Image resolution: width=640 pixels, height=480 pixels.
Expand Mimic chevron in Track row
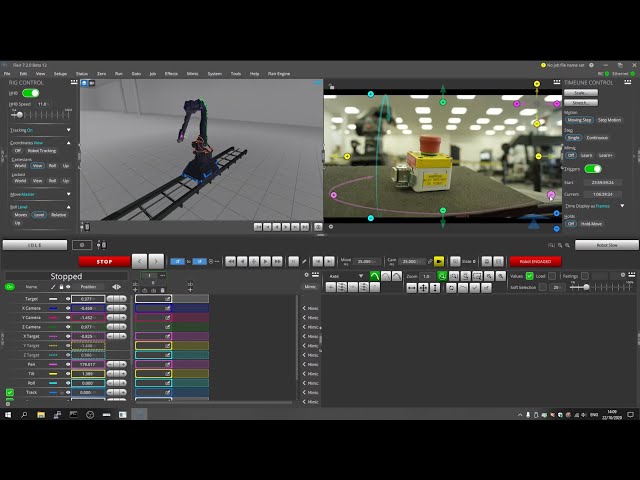304,392
